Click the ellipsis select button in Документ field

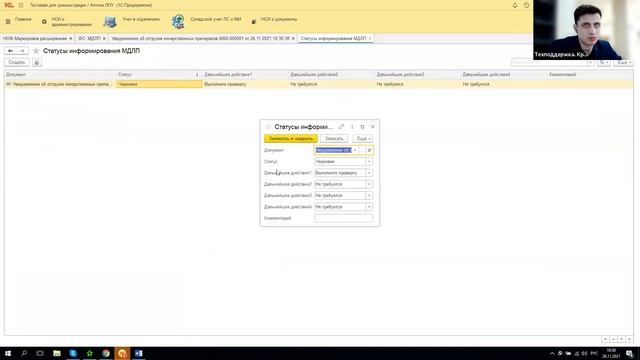click(362, 150)
